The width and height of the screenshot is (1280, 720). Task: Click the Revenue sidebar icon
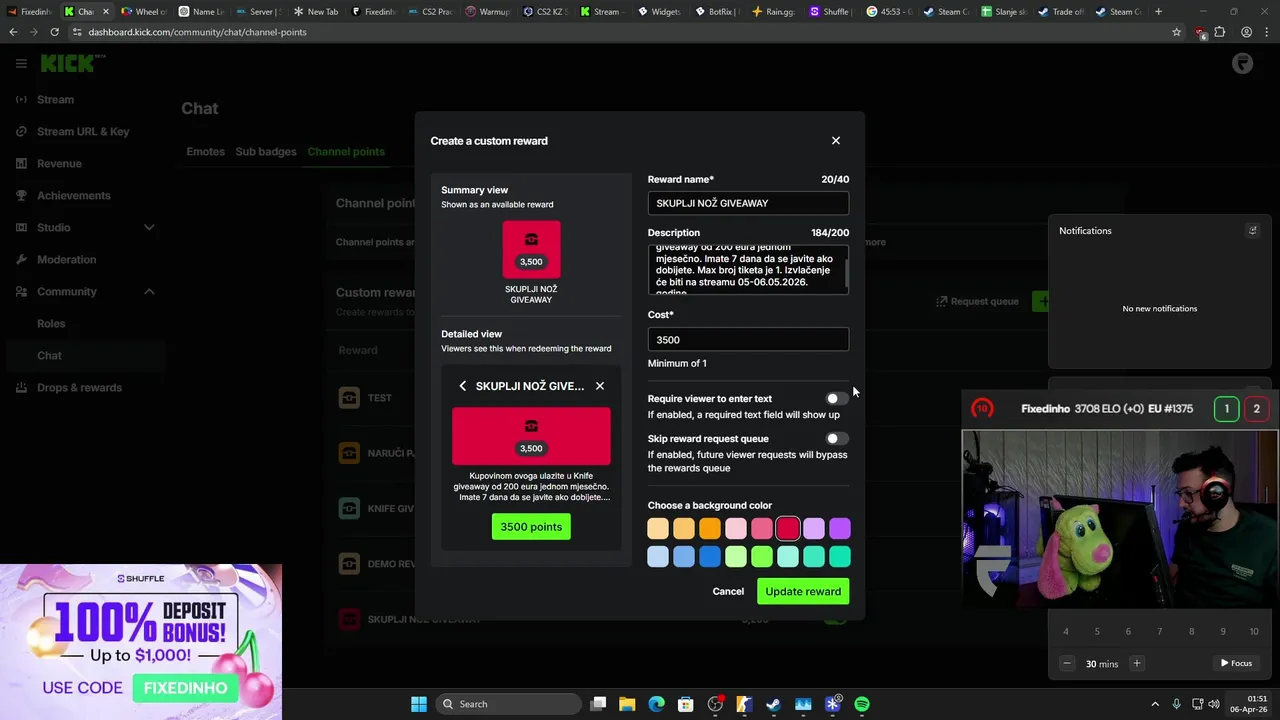[x=21, y=163]
